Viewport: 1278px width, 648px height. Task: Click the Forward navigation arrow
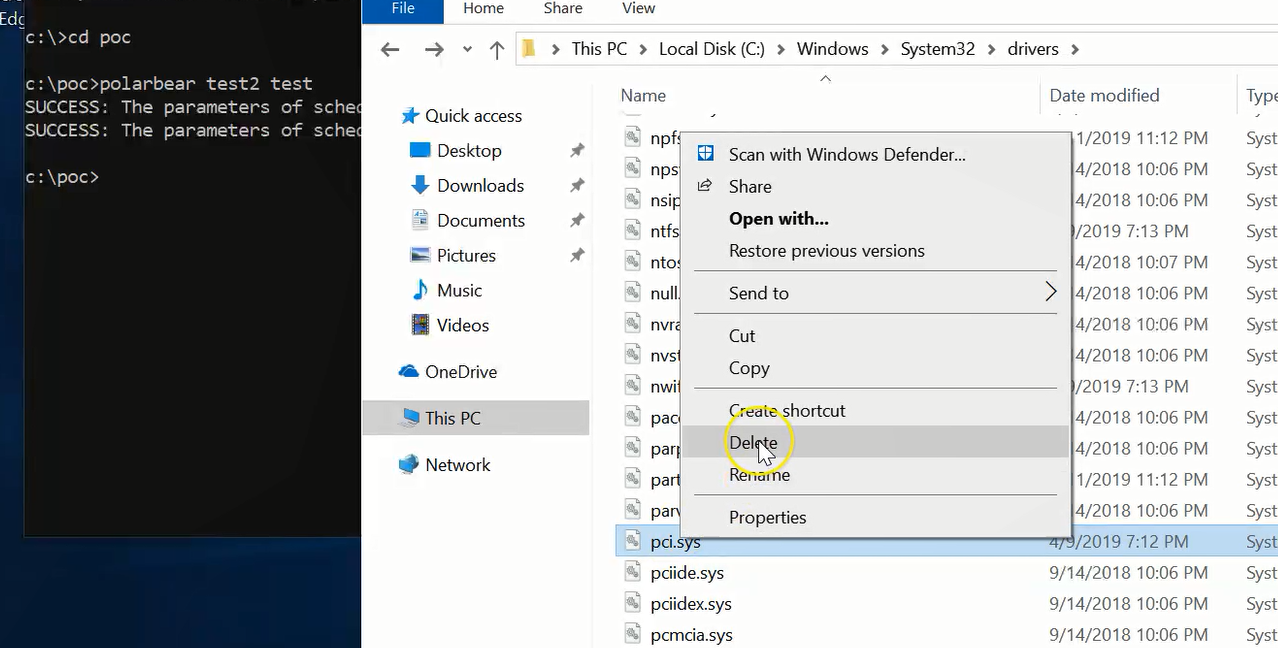434,49
